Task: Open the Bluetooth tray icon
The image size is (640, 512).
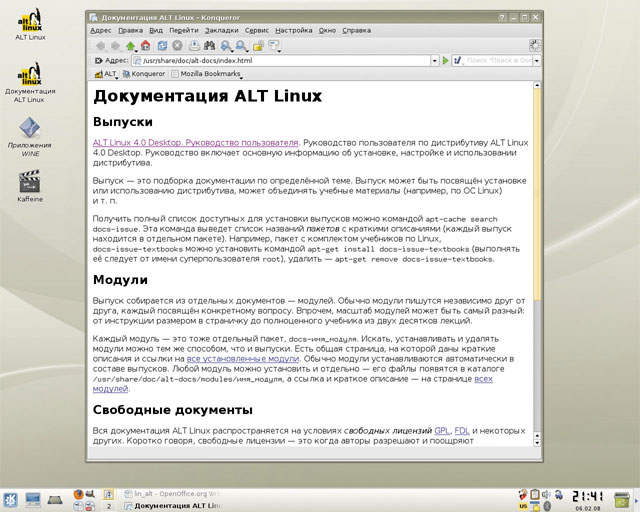Action: click(x=547, y=506)
